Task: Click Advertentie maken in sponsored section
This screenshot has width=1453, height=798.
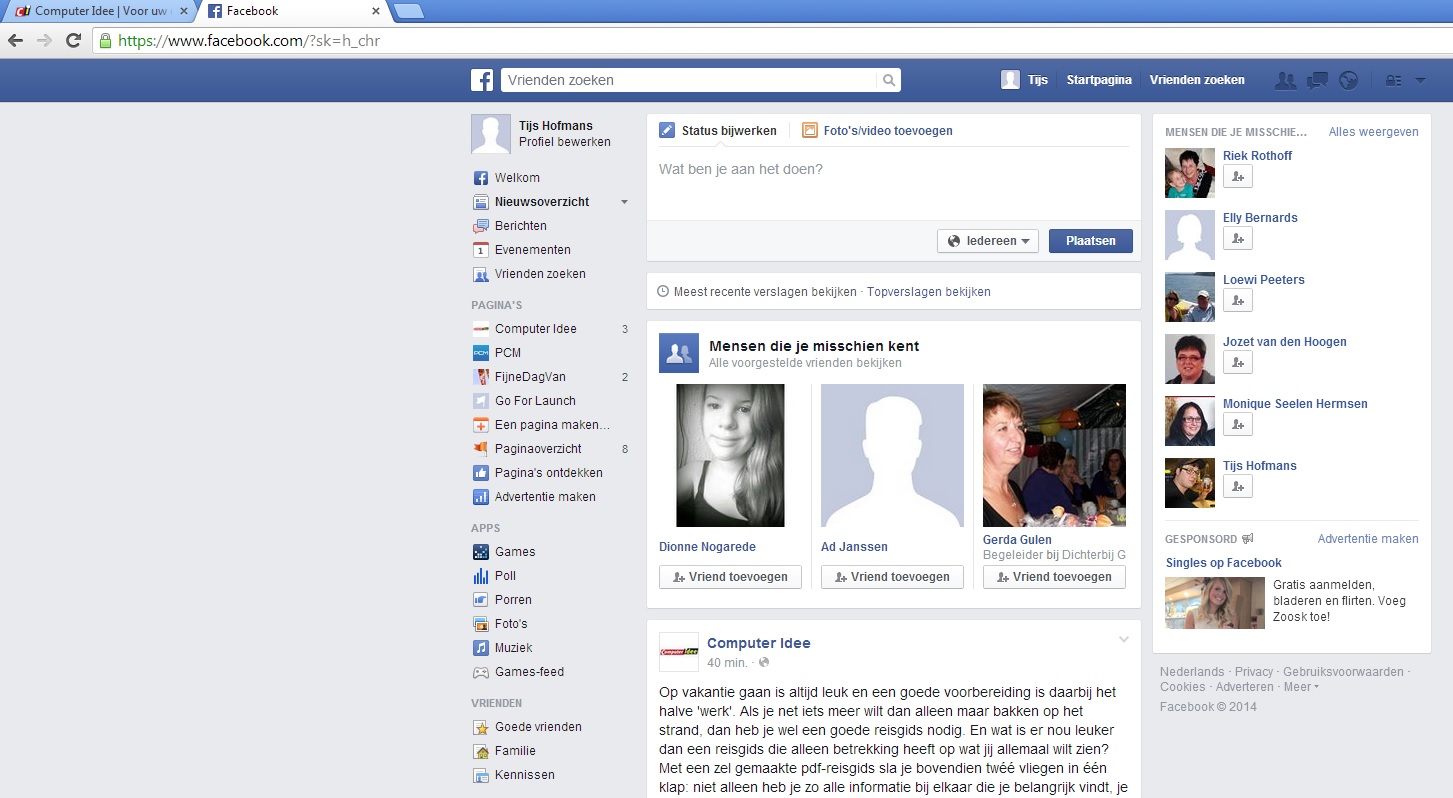Action: pos(1368,539)
